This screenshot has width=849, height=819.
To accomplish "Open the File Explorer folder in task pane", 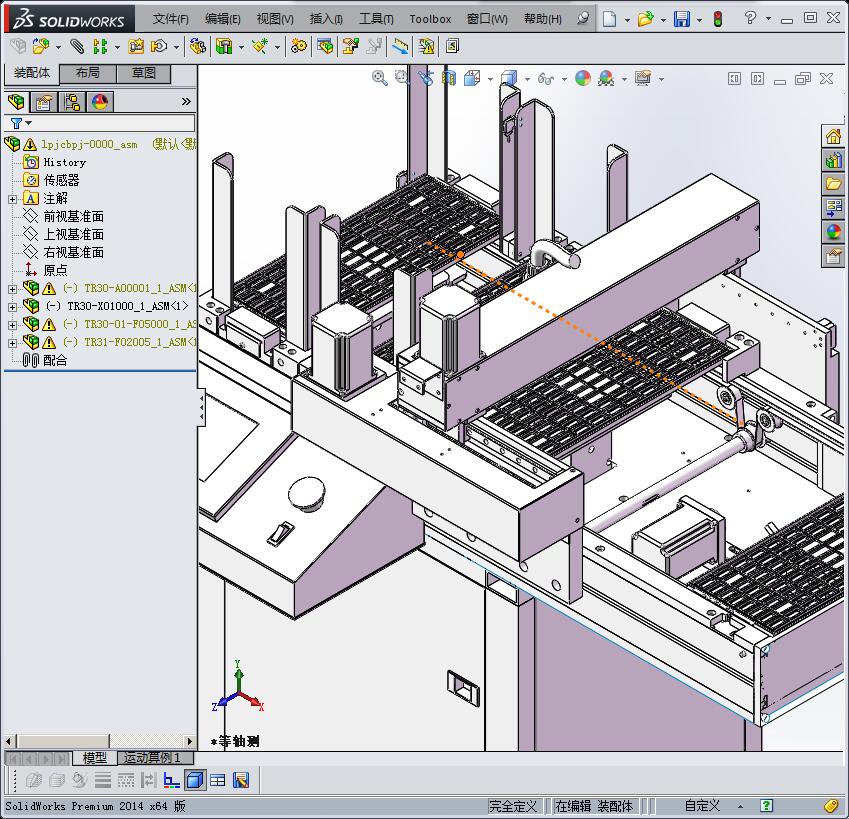I will 833,184.
